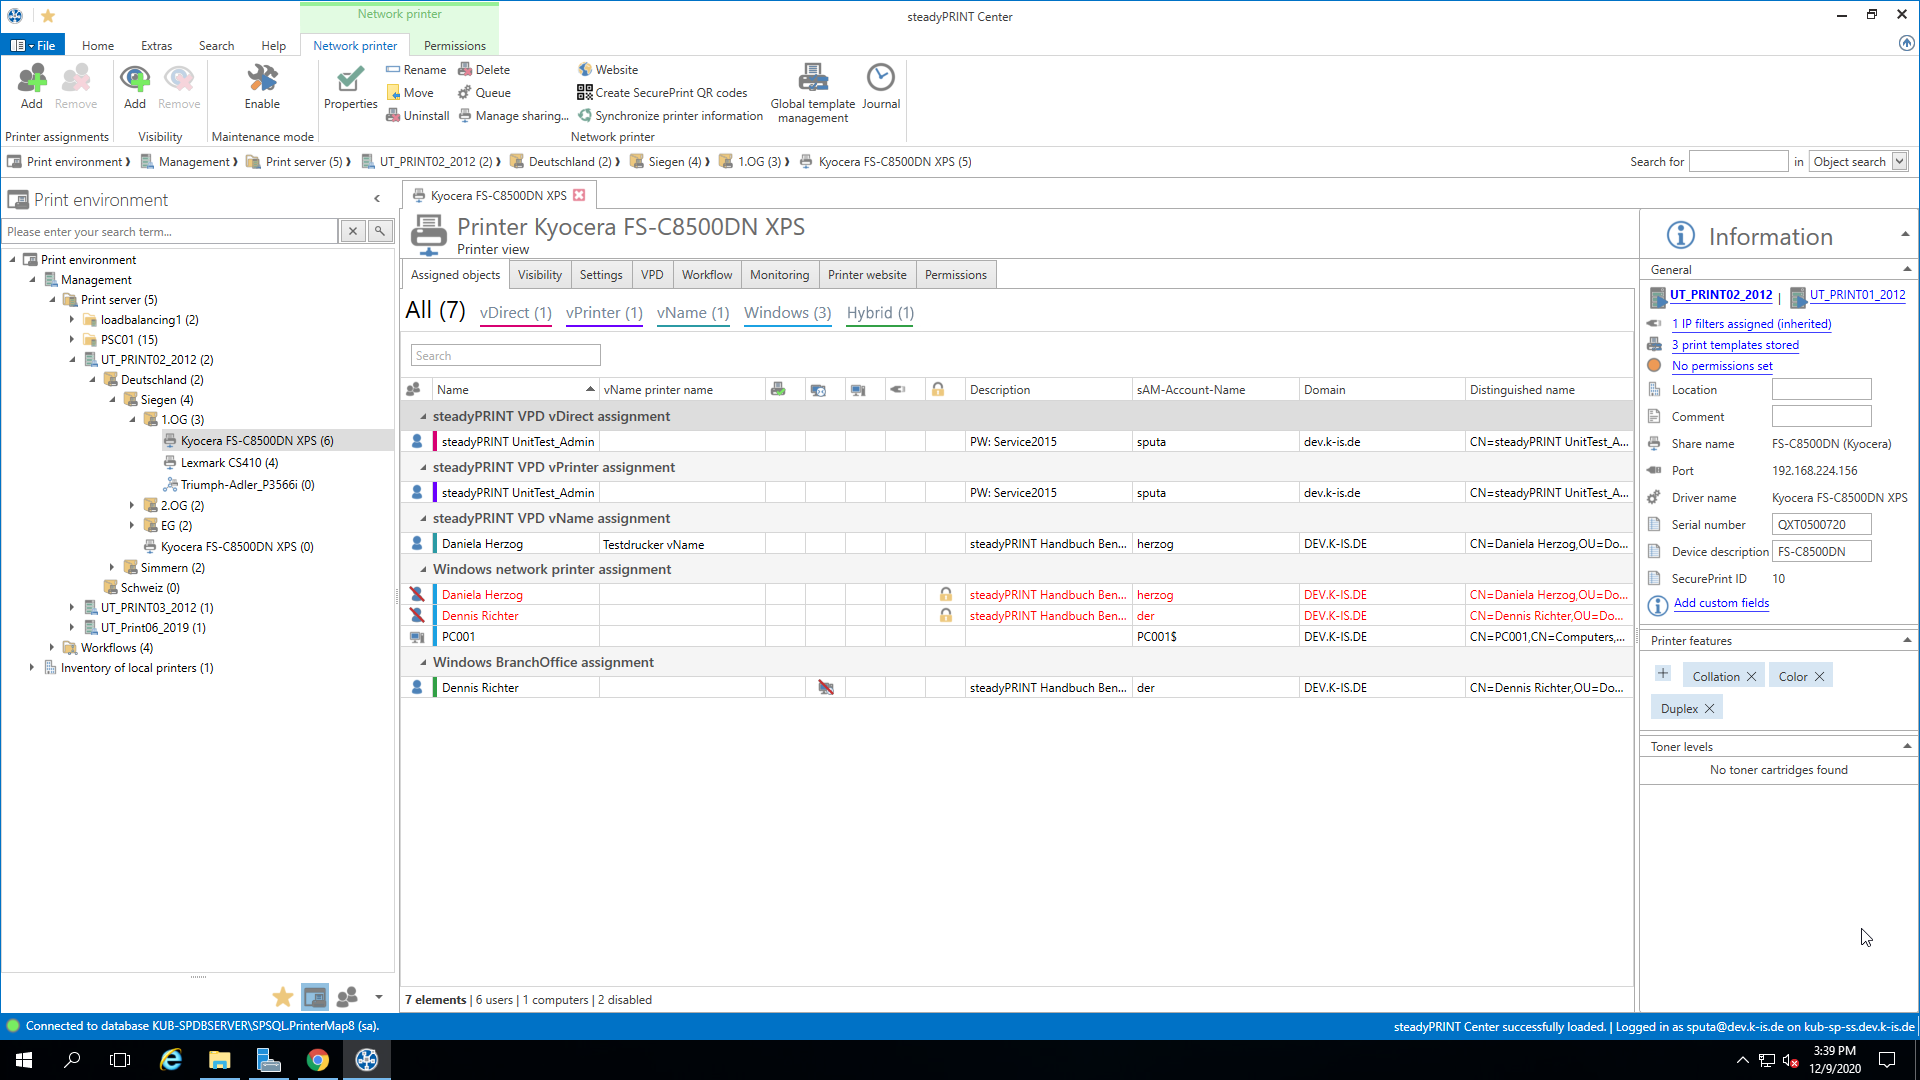Open 3 print templates stored link
This screenshot has height=1080, width=1920.
click(x=1735, y=345)
